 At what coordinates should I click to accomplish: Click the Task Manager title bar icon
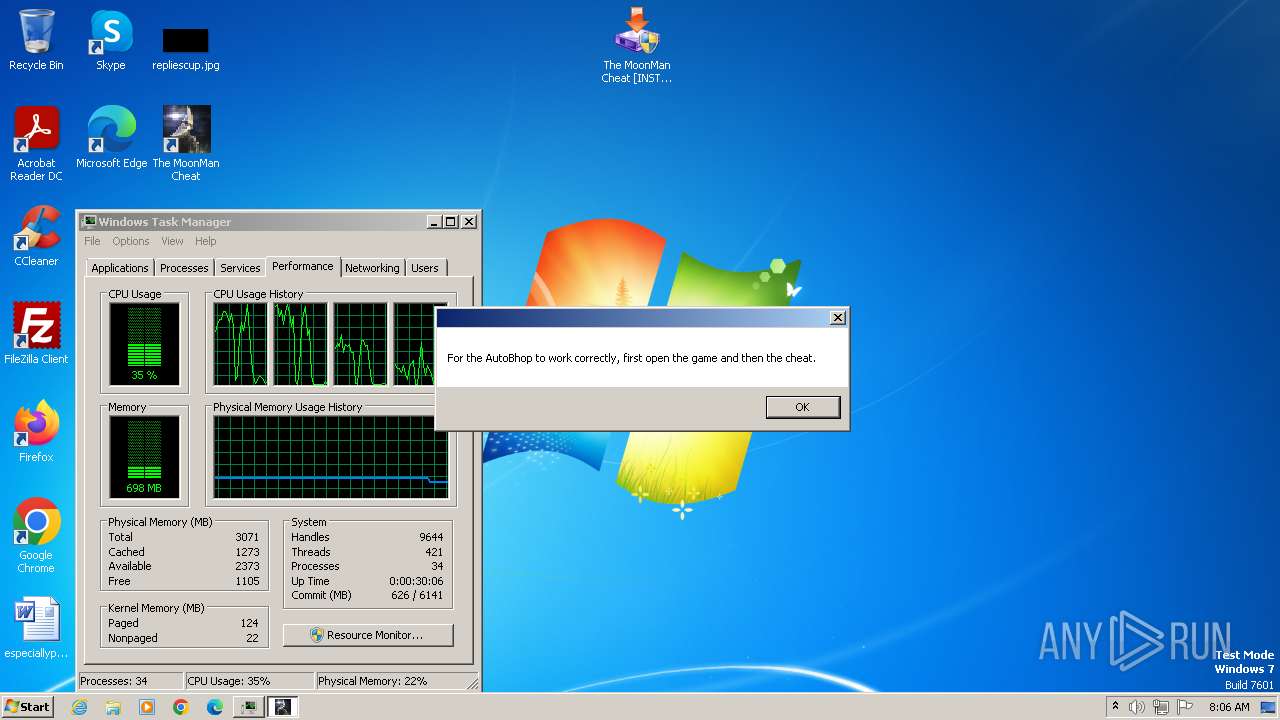[89, 222]
